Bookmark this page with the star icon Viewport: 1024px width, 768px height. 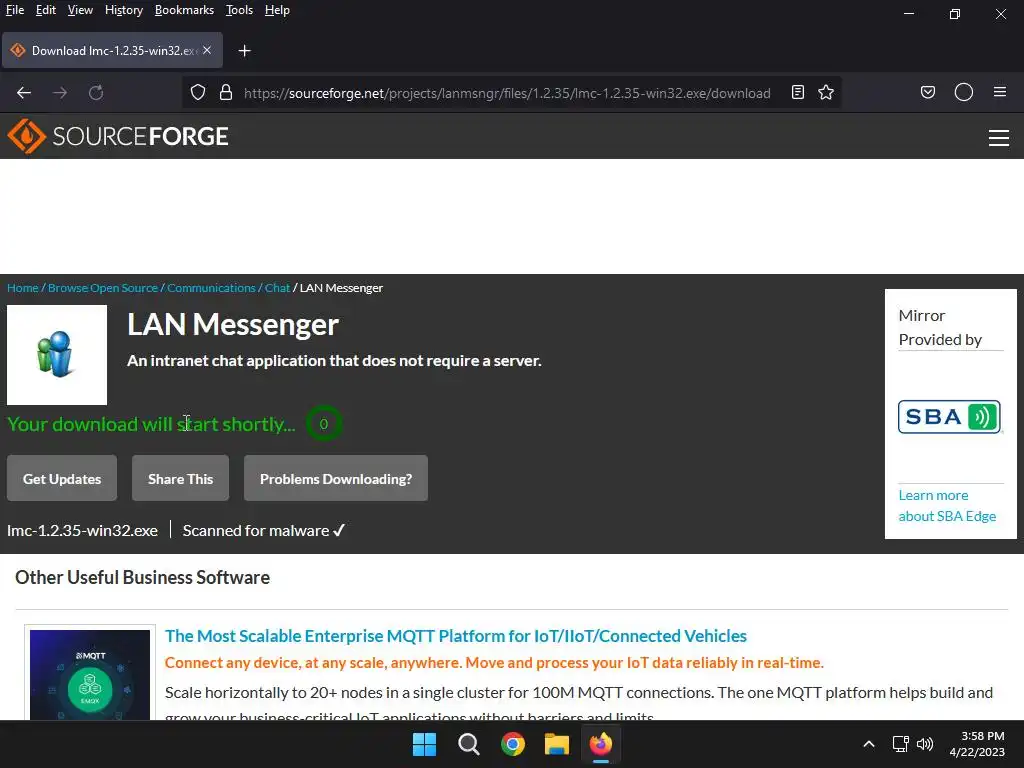pos(826,92)
